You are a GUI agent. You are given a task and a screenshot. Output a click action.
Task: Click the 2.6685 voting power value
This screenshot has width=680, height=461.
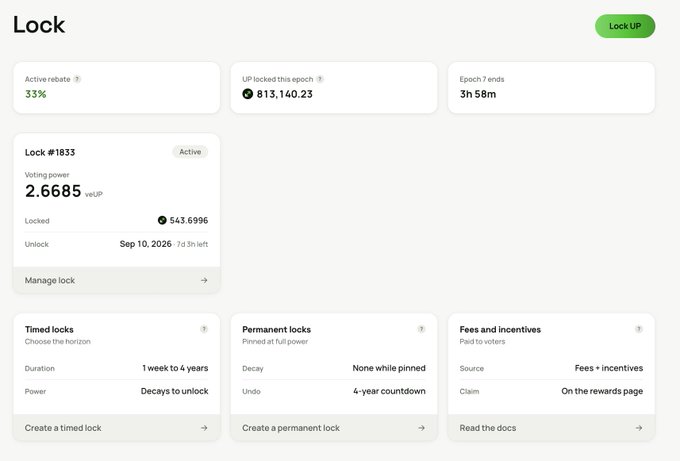click(53, 191)
